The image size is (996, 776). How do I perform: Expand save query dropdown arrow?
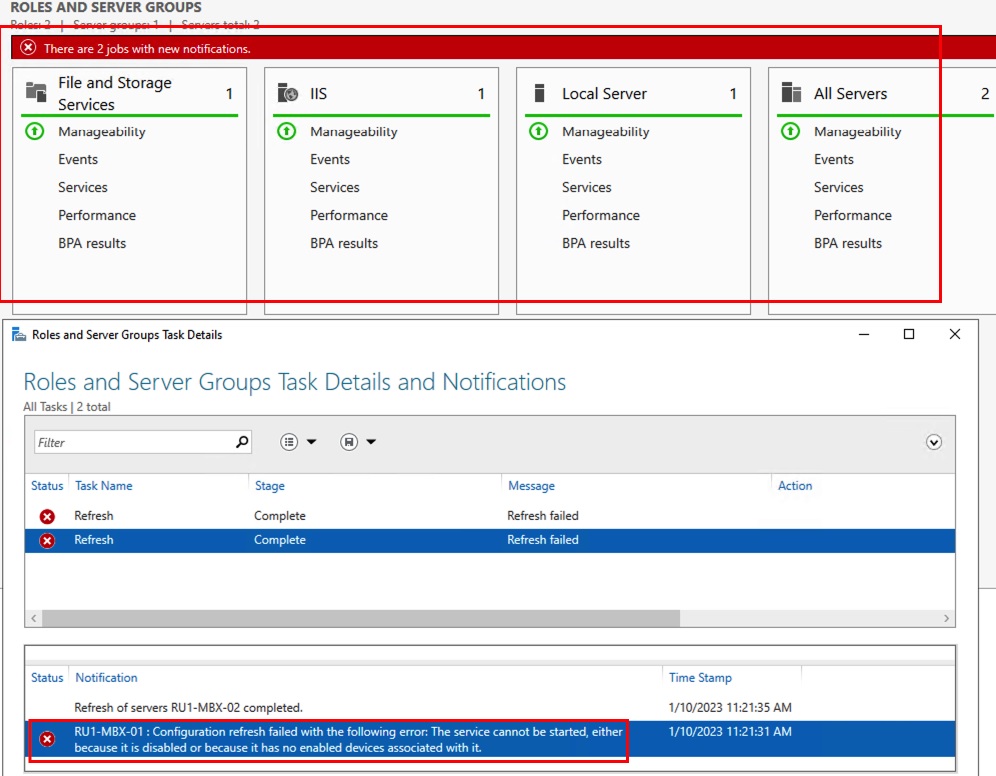click(x=371, y=442)
